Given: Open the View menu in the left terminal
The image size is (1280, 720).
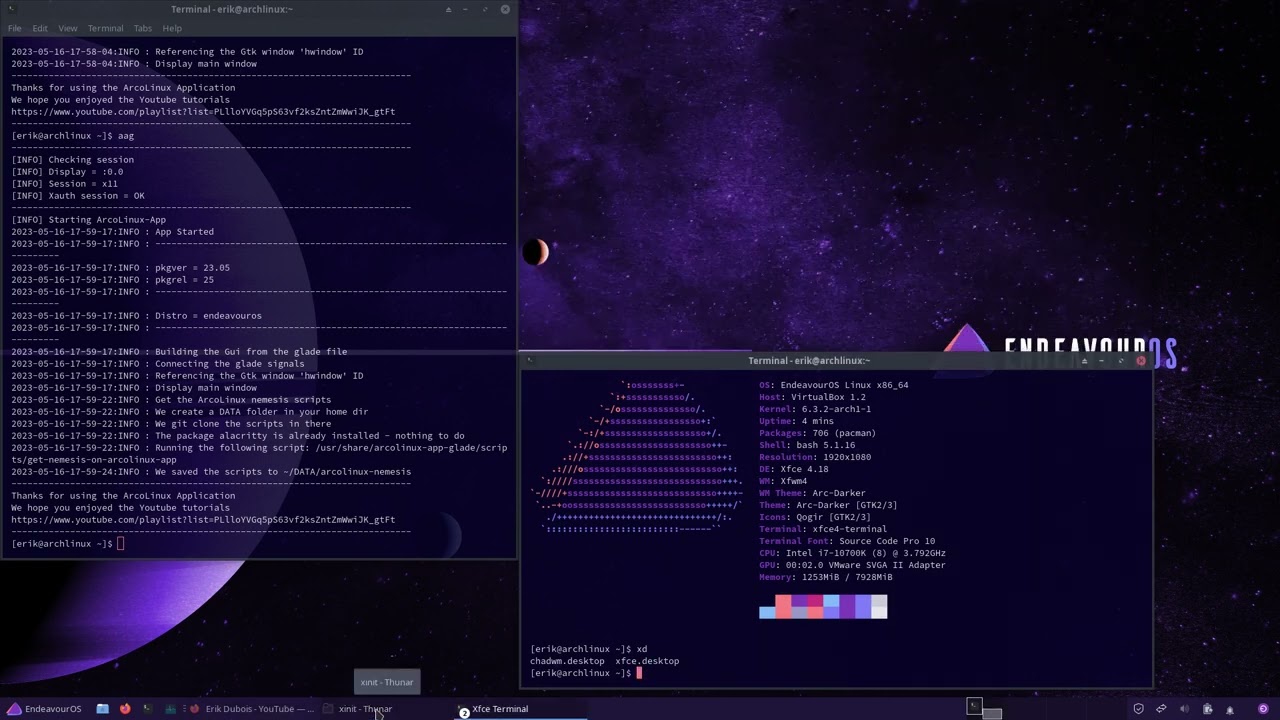Looking at the screenshot, I should [x=68, y=28].
